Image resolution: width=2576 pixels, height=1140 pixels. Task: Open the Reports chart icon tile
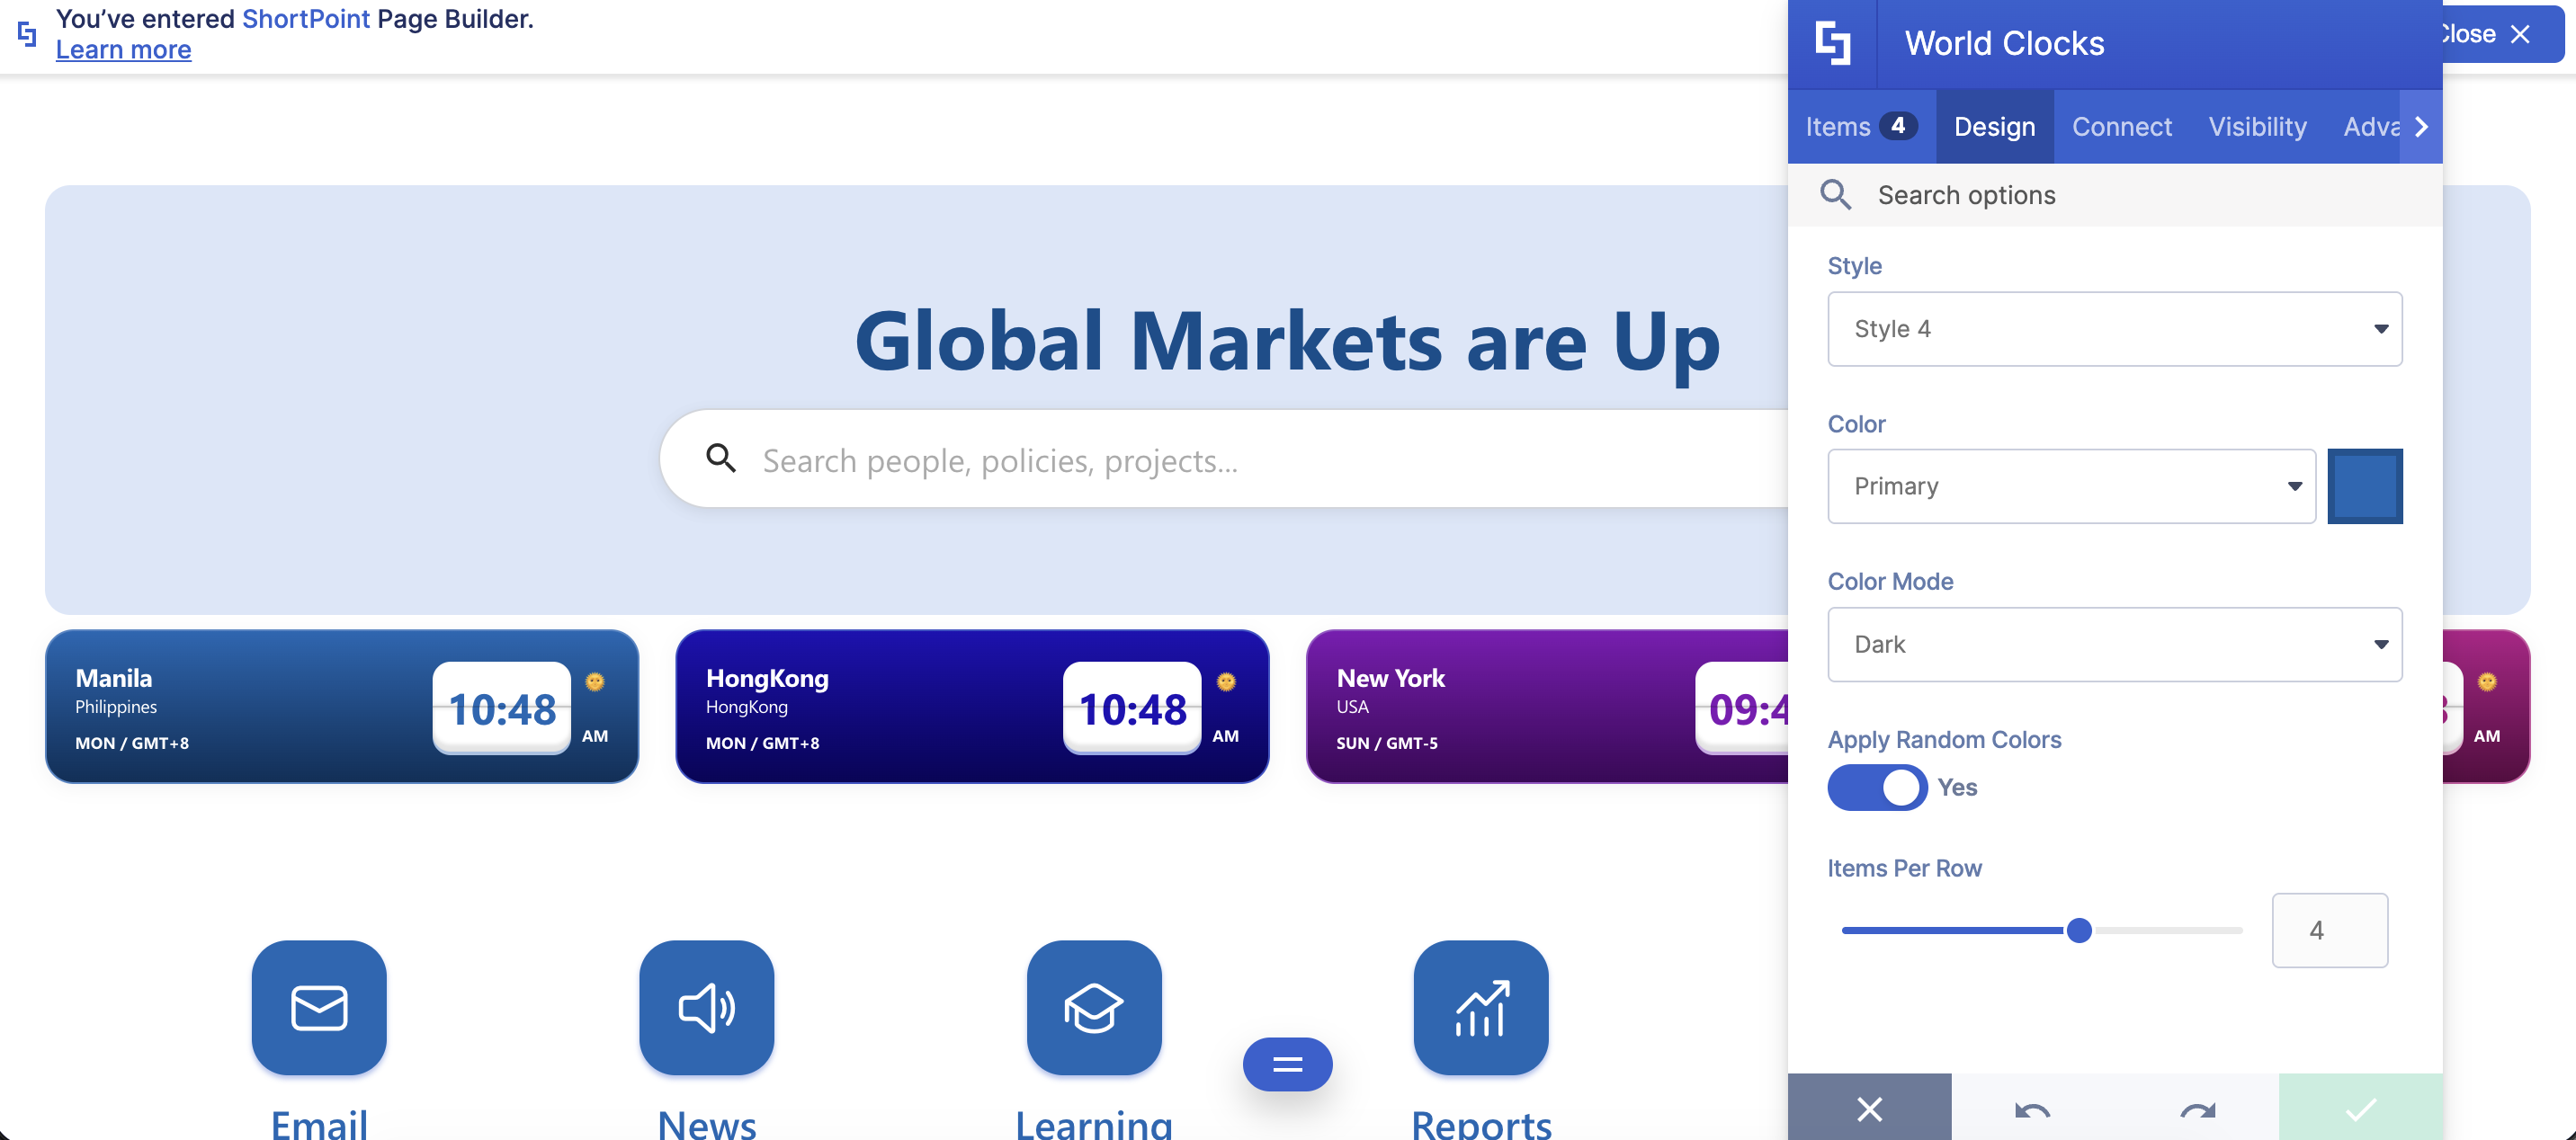(x=1480, y=1007)
